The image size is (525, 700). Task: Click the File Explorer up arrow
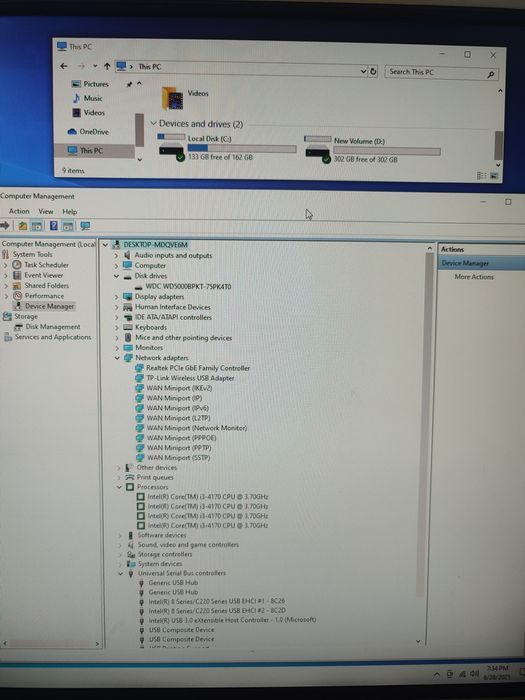point(107,67)
